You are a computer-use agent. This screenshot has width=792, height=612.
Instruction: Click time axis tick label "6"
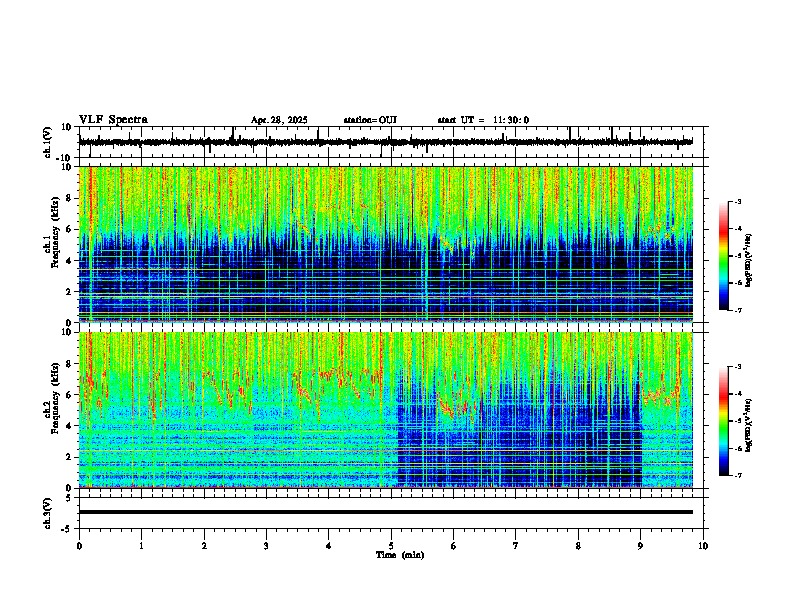tap(454, 546)
